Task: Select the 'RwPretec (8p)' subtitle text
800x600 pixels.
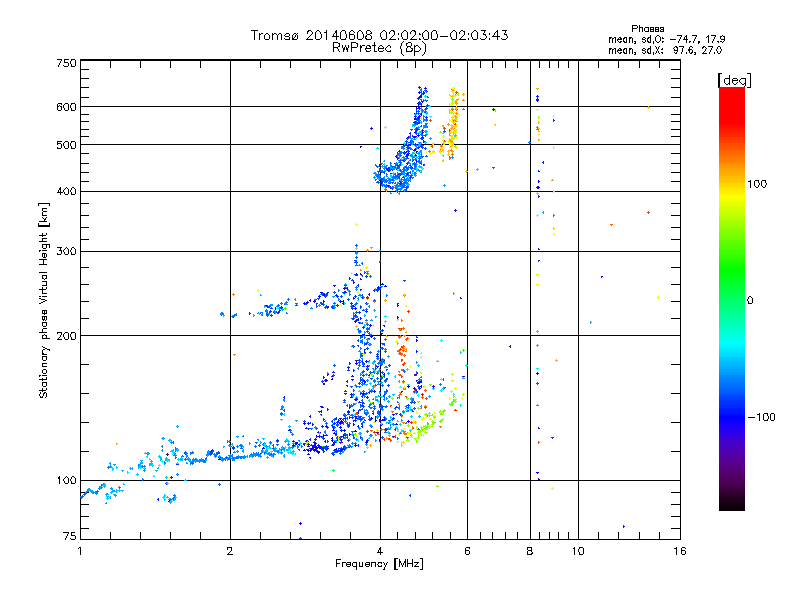Action: [379, 48]
